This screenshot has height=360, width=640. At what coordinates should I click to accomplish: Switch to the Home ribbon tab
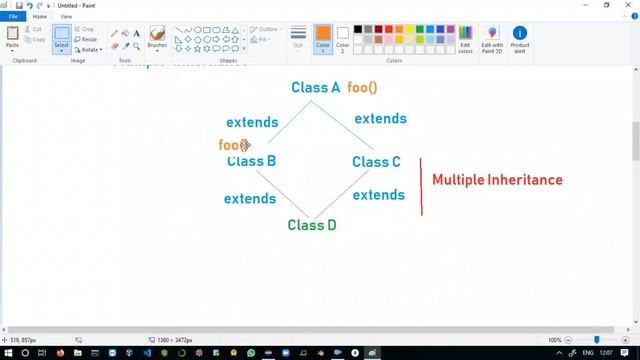click(x=40, y=17)
